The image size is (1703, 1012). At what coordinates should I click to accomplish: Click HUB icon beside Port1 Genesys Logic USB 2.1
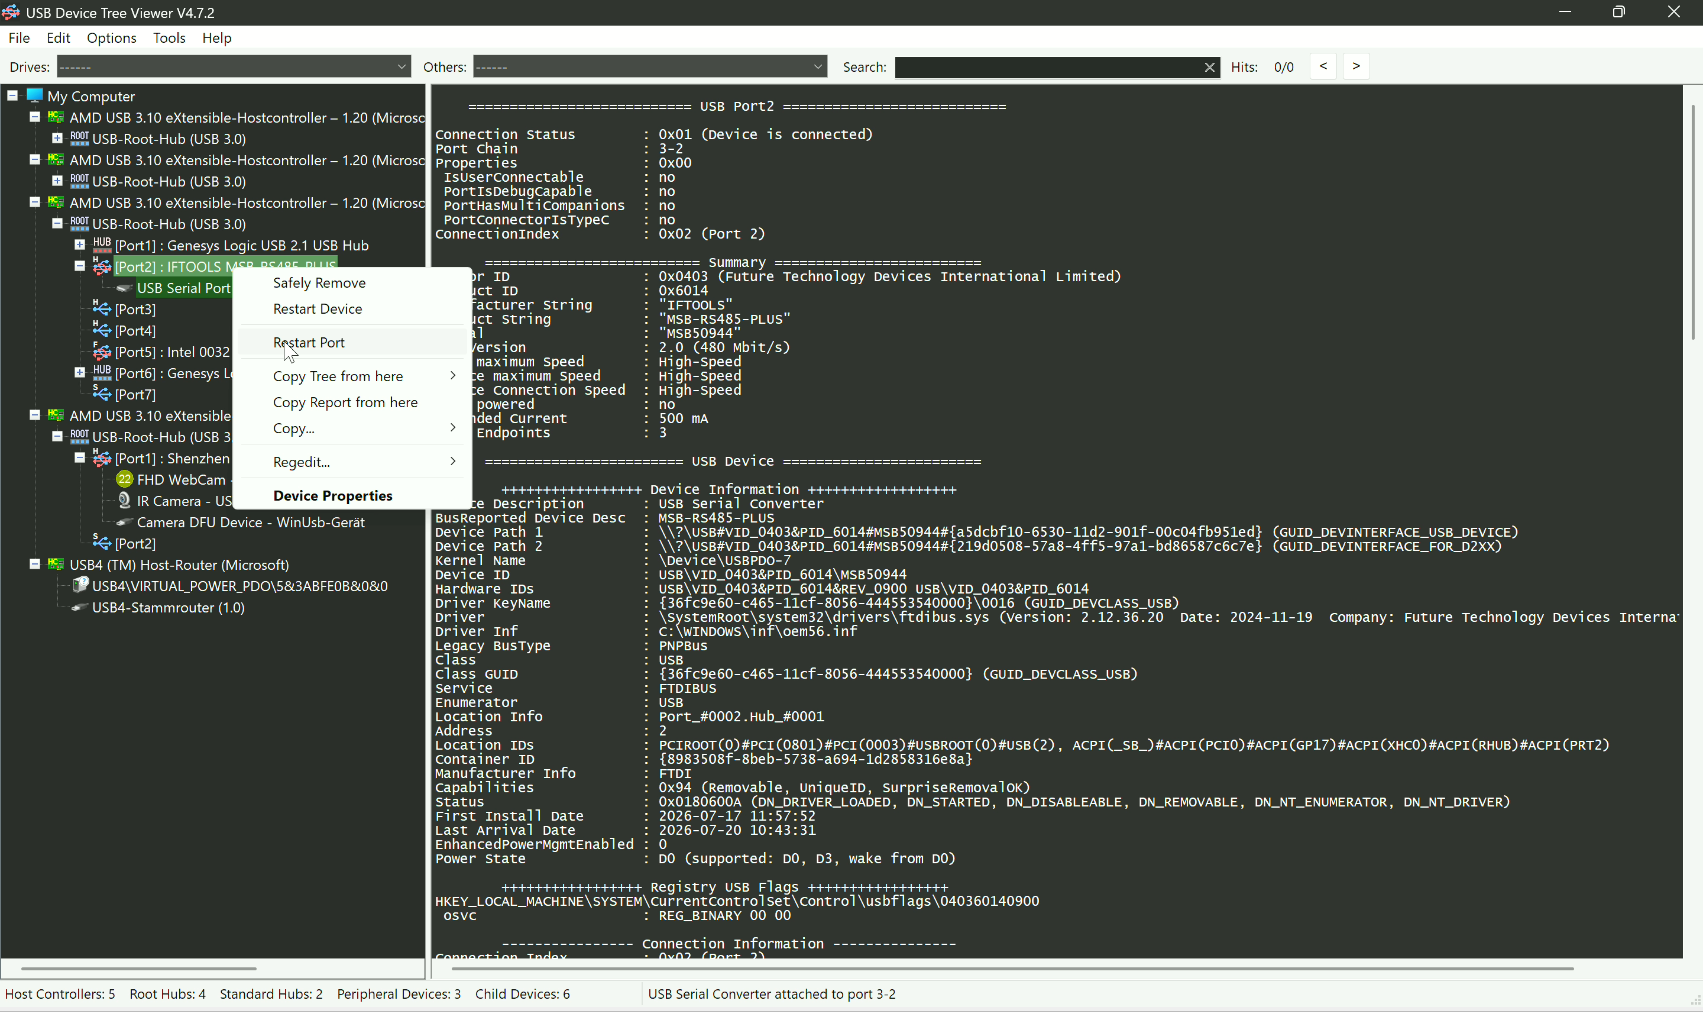pos(102,245)
